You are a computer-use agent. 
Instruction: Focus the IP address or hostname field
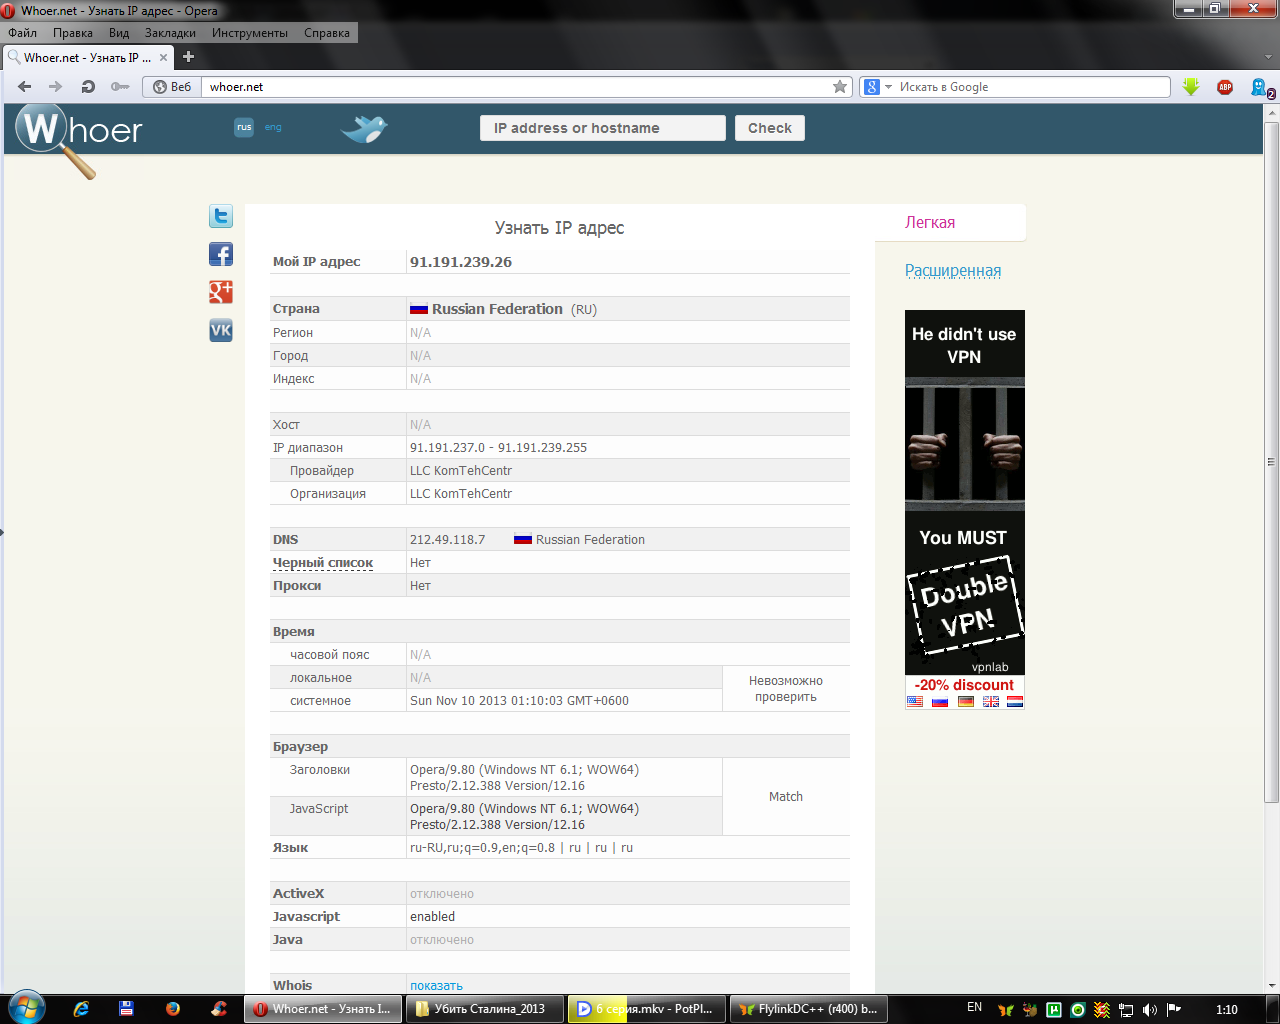pos(603,128)
